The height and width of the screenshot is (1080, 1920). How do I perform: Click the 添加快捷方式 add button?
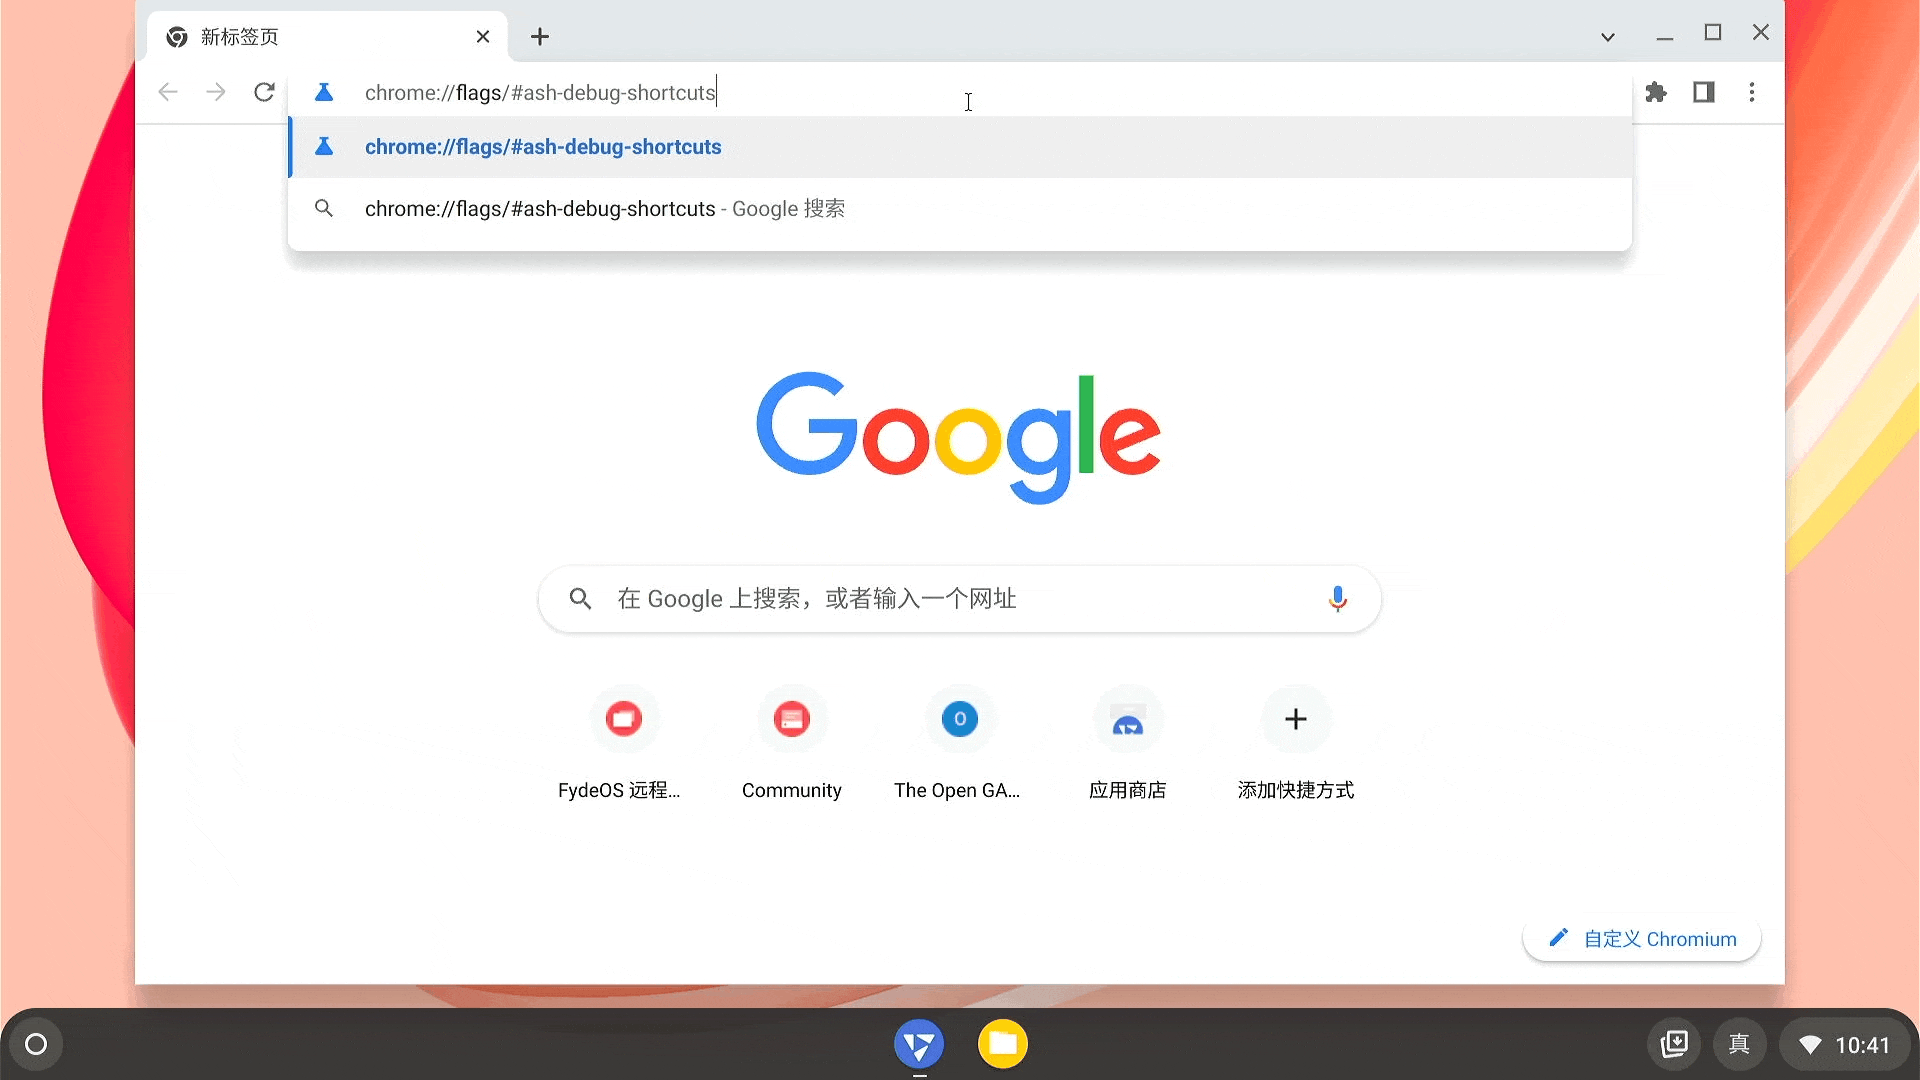click(1294, 719)
